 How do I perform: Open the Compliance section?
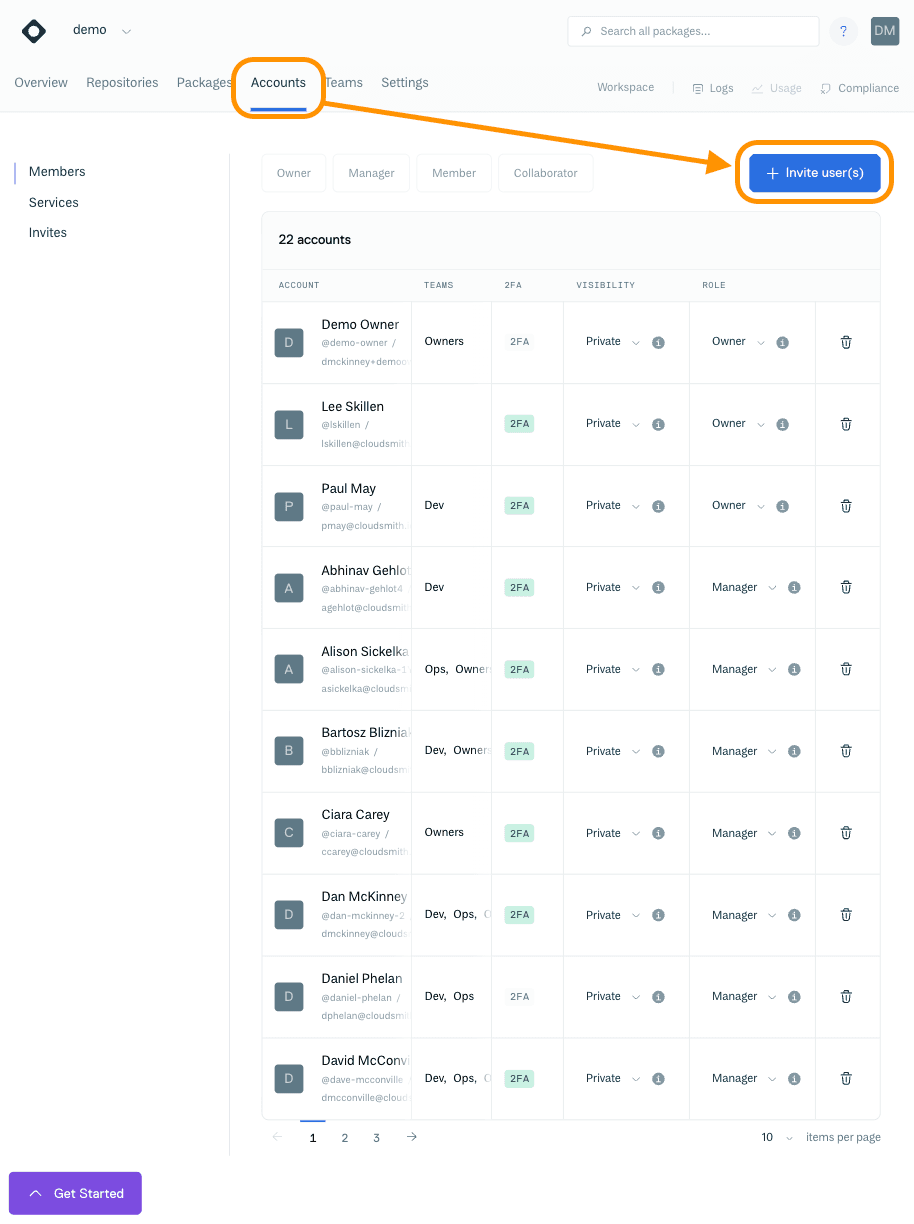click(x=858, y=88)
